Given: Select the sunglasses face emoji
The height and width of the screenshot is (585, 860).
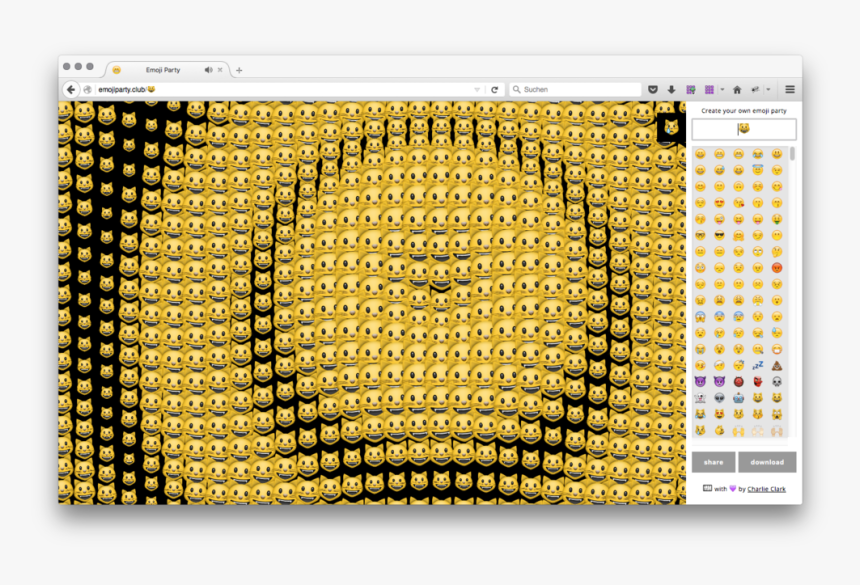Looking at the screenshot, I should (x=719, y=235).
